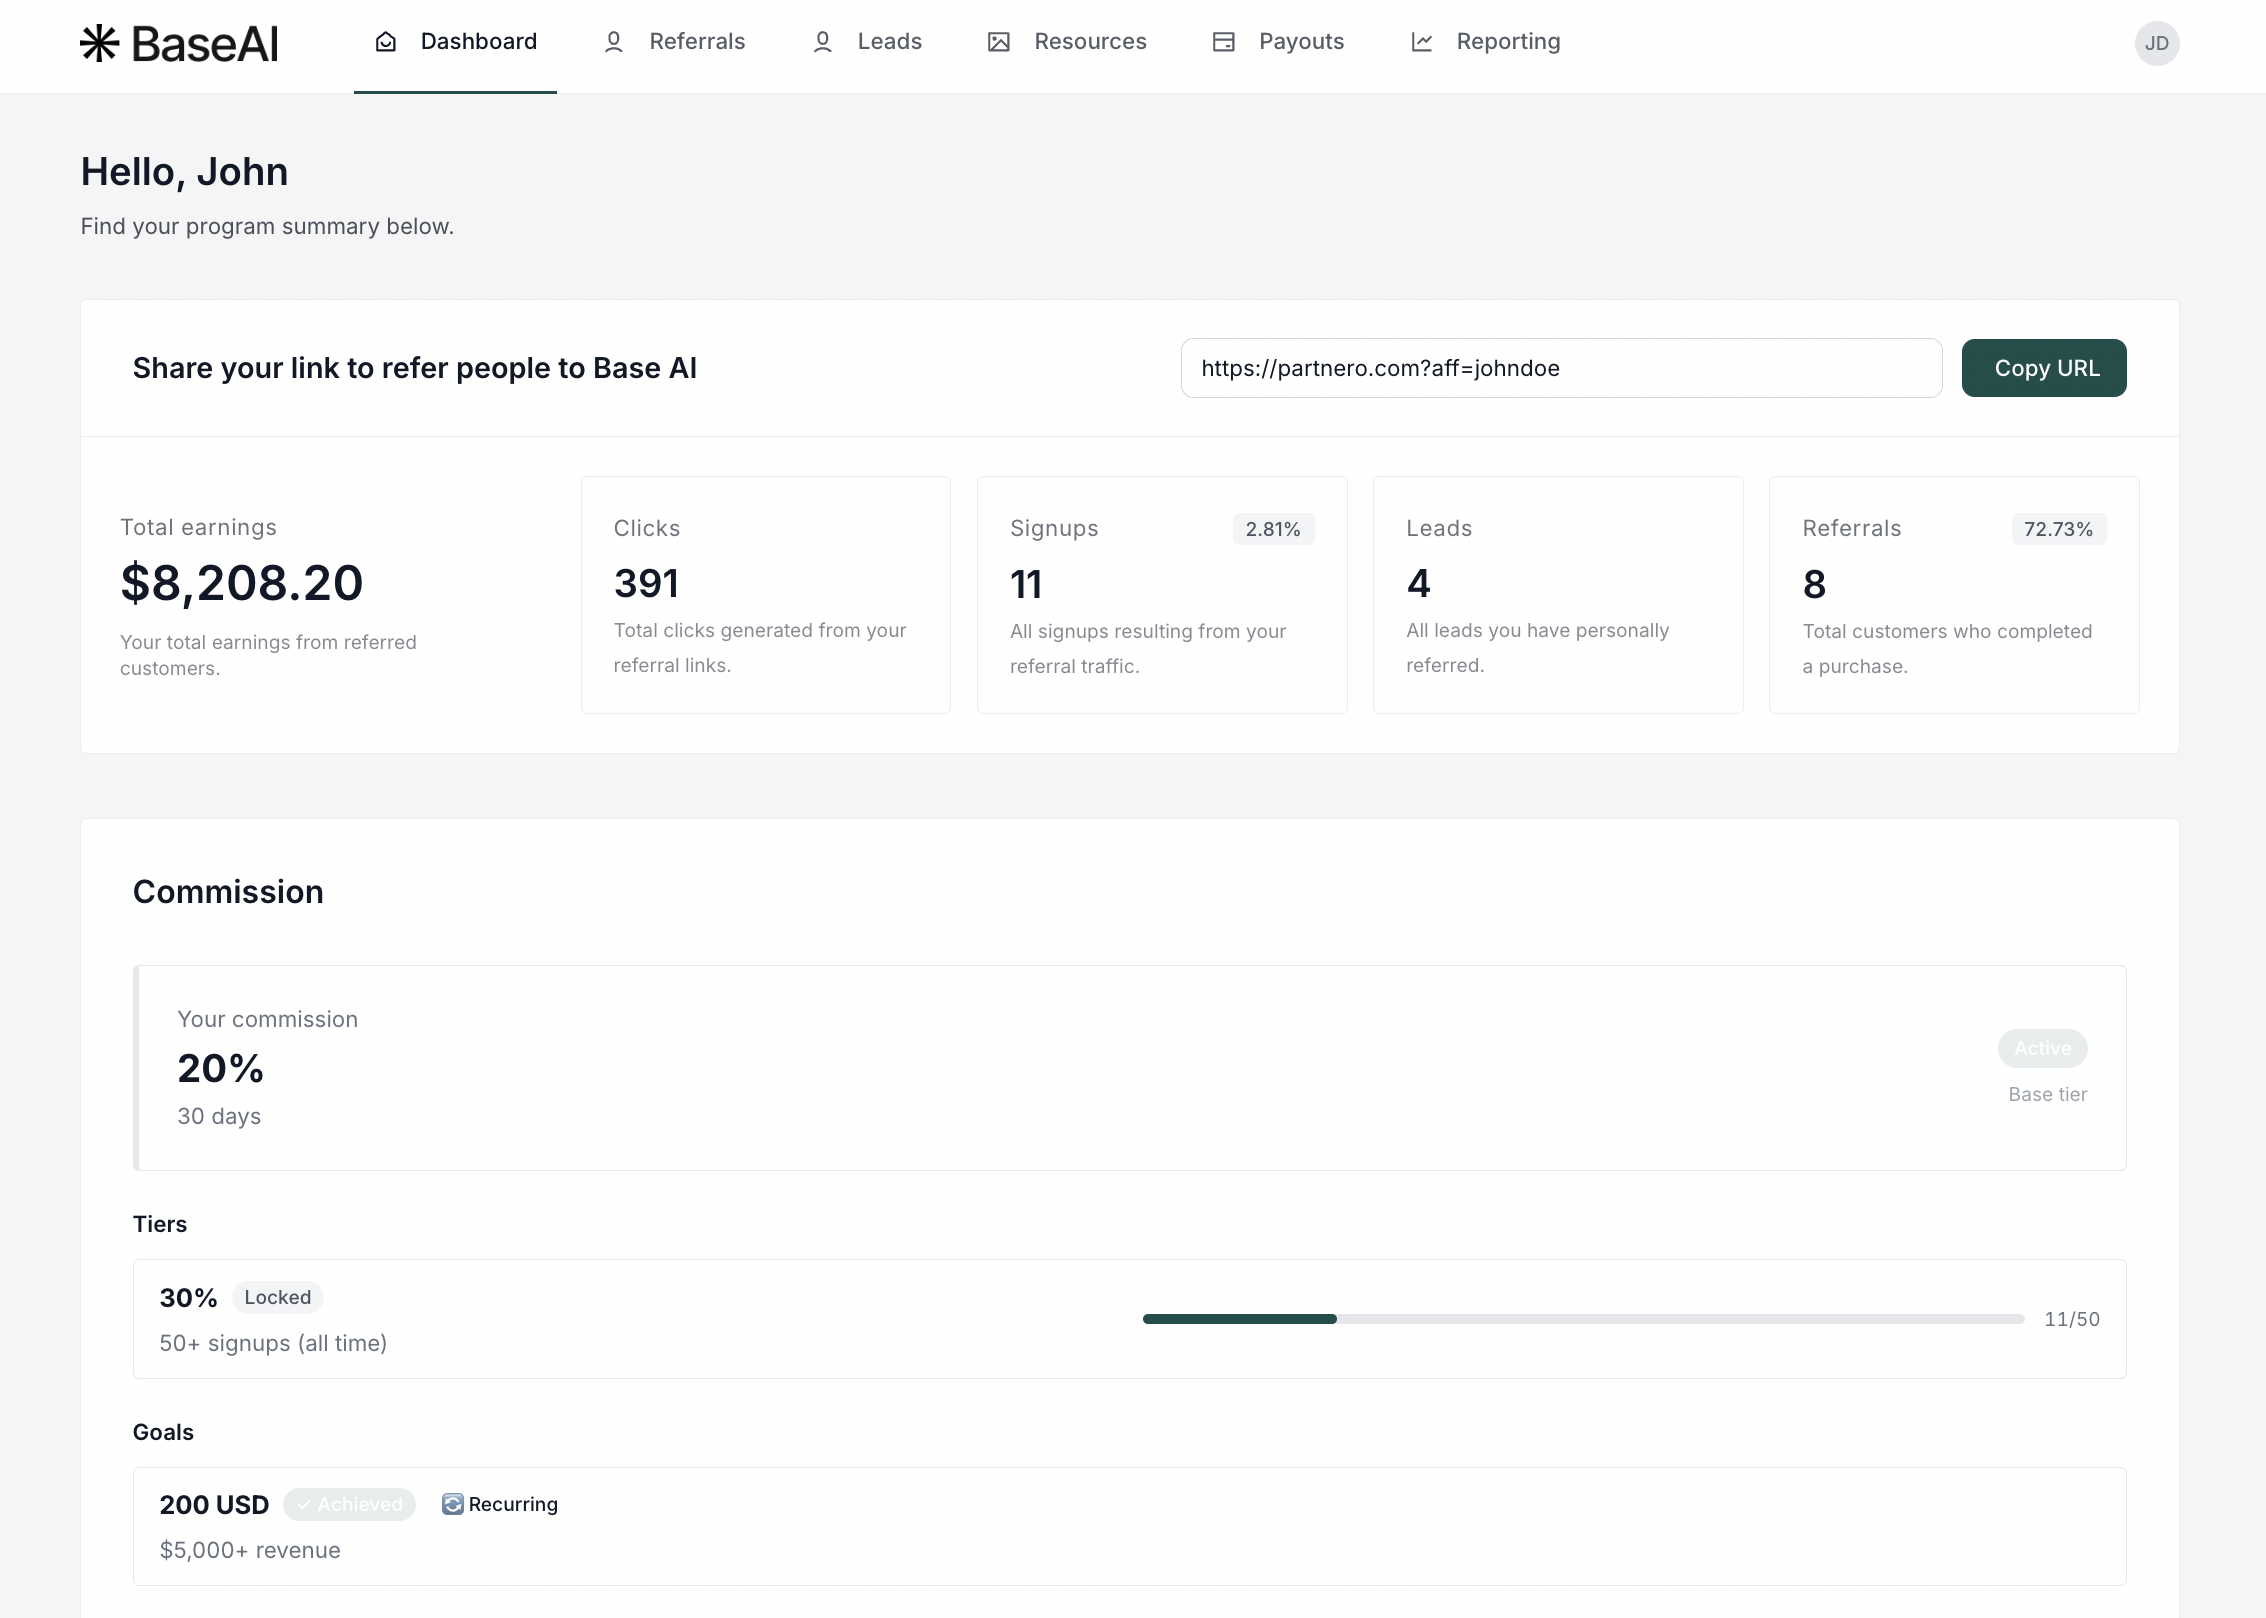Click the Payouts card icon
This screenshot has width=2266, height=1618.
(x=1223, y=42)
